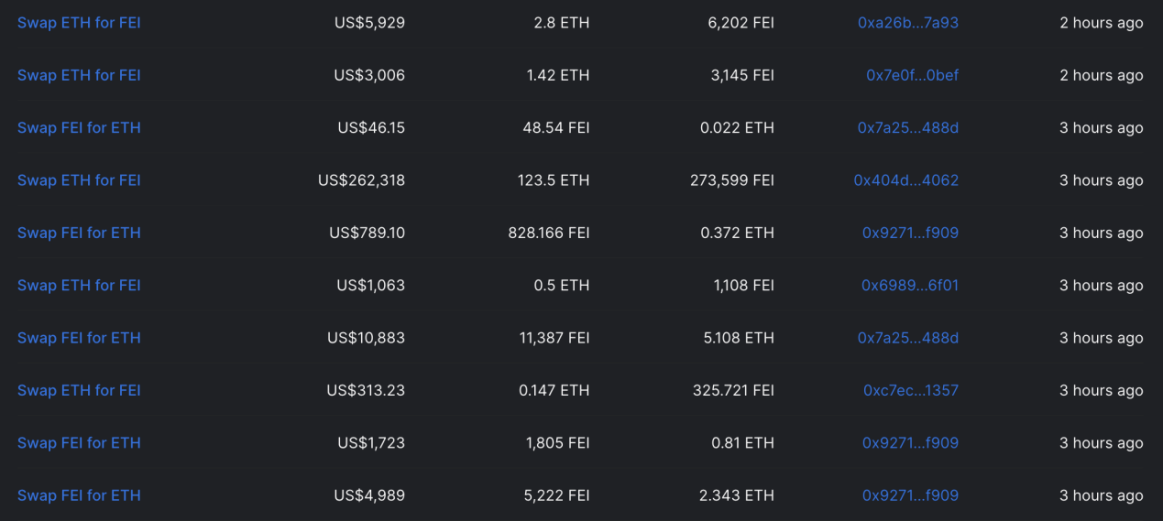1163x521 pixels.
Task: View account address 0x6989...6f01
Action: point(910,286)
